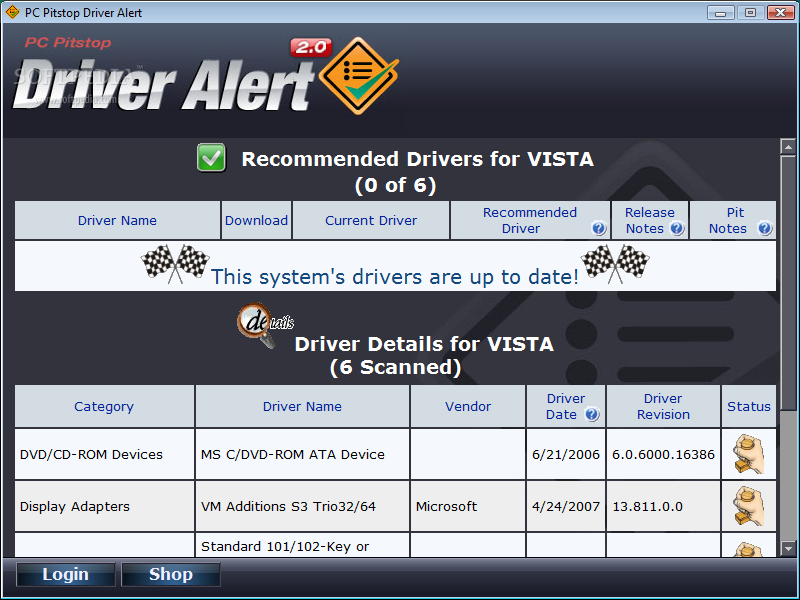
Task: Click 'Recommended Drivers for VISTA' heading
Action: (x=417, y=159)
